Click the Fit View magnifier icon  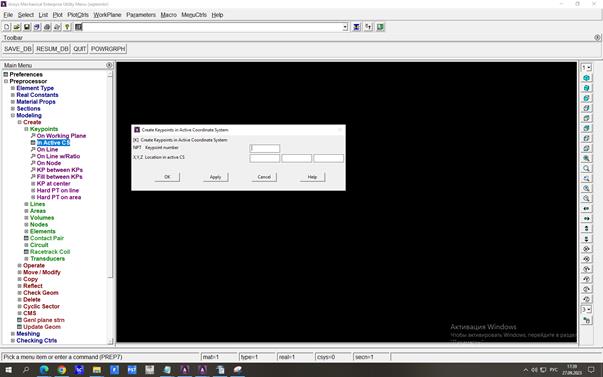click(x=586, y=158)
